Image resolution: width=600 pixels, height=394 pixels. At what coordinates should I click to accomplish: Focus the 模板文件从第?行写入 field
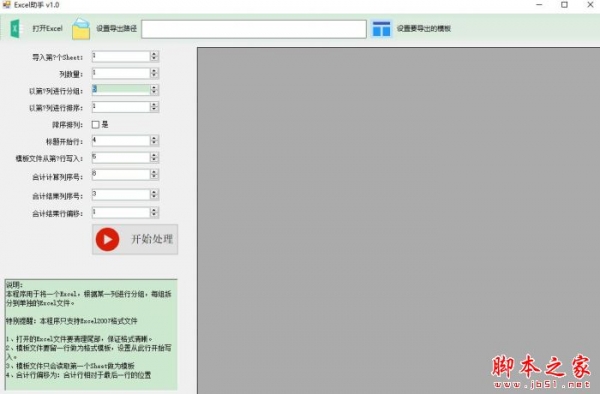[121, 158]
